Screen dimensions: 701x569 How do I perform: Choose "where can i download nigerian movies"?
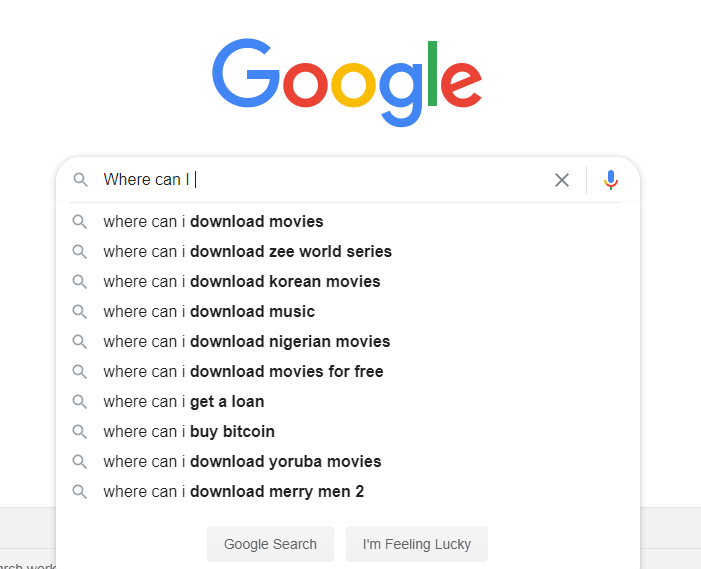246,342
